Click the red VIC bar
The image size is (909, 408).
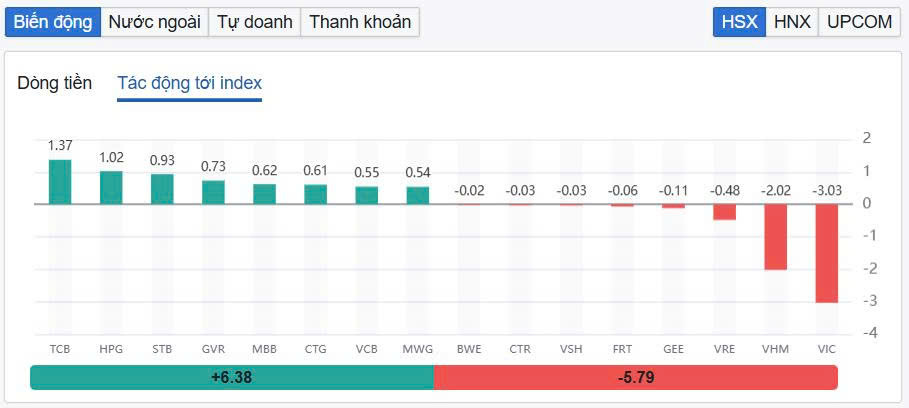click(x=827, y=252)
